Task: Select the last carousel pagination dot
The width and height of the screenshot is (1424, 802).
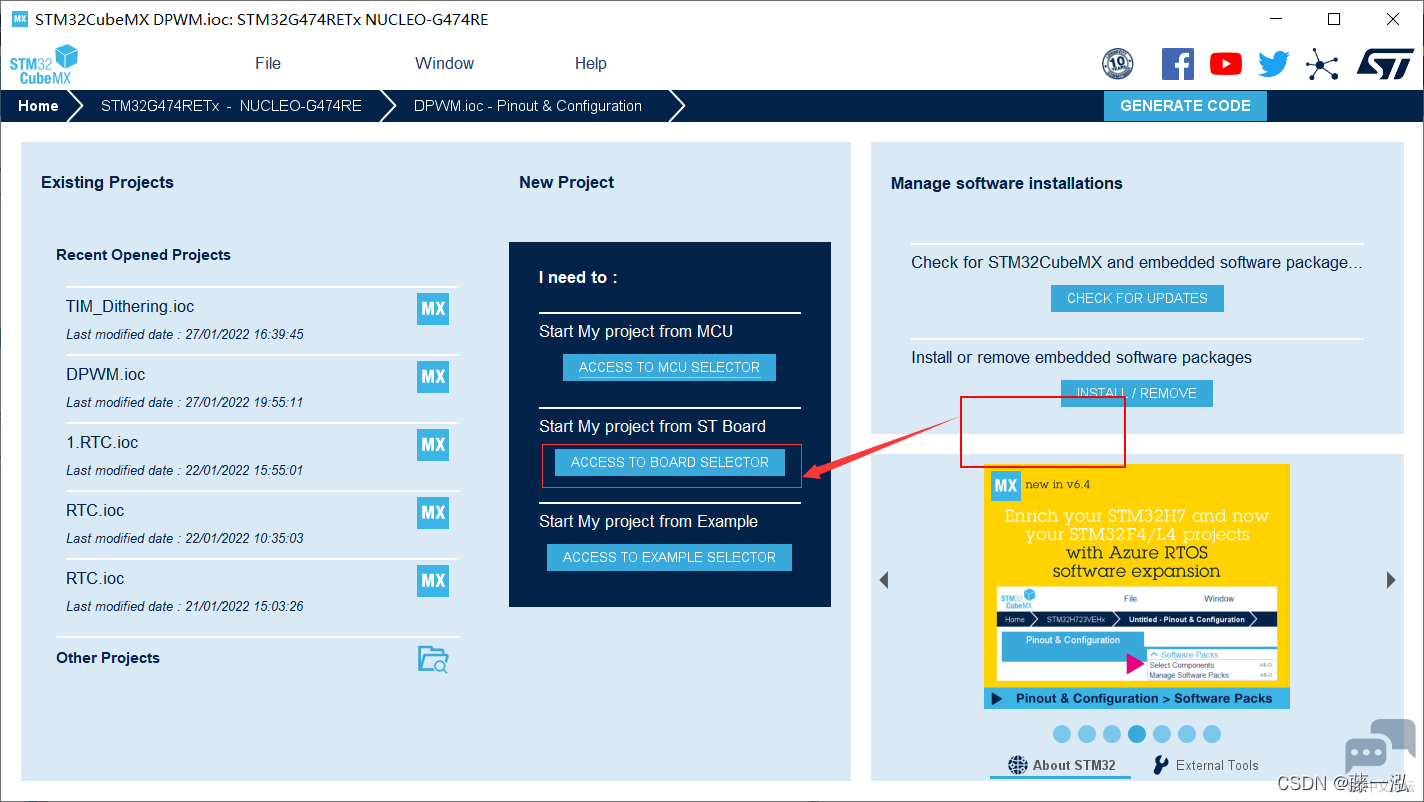Action: pos(1212,734)
